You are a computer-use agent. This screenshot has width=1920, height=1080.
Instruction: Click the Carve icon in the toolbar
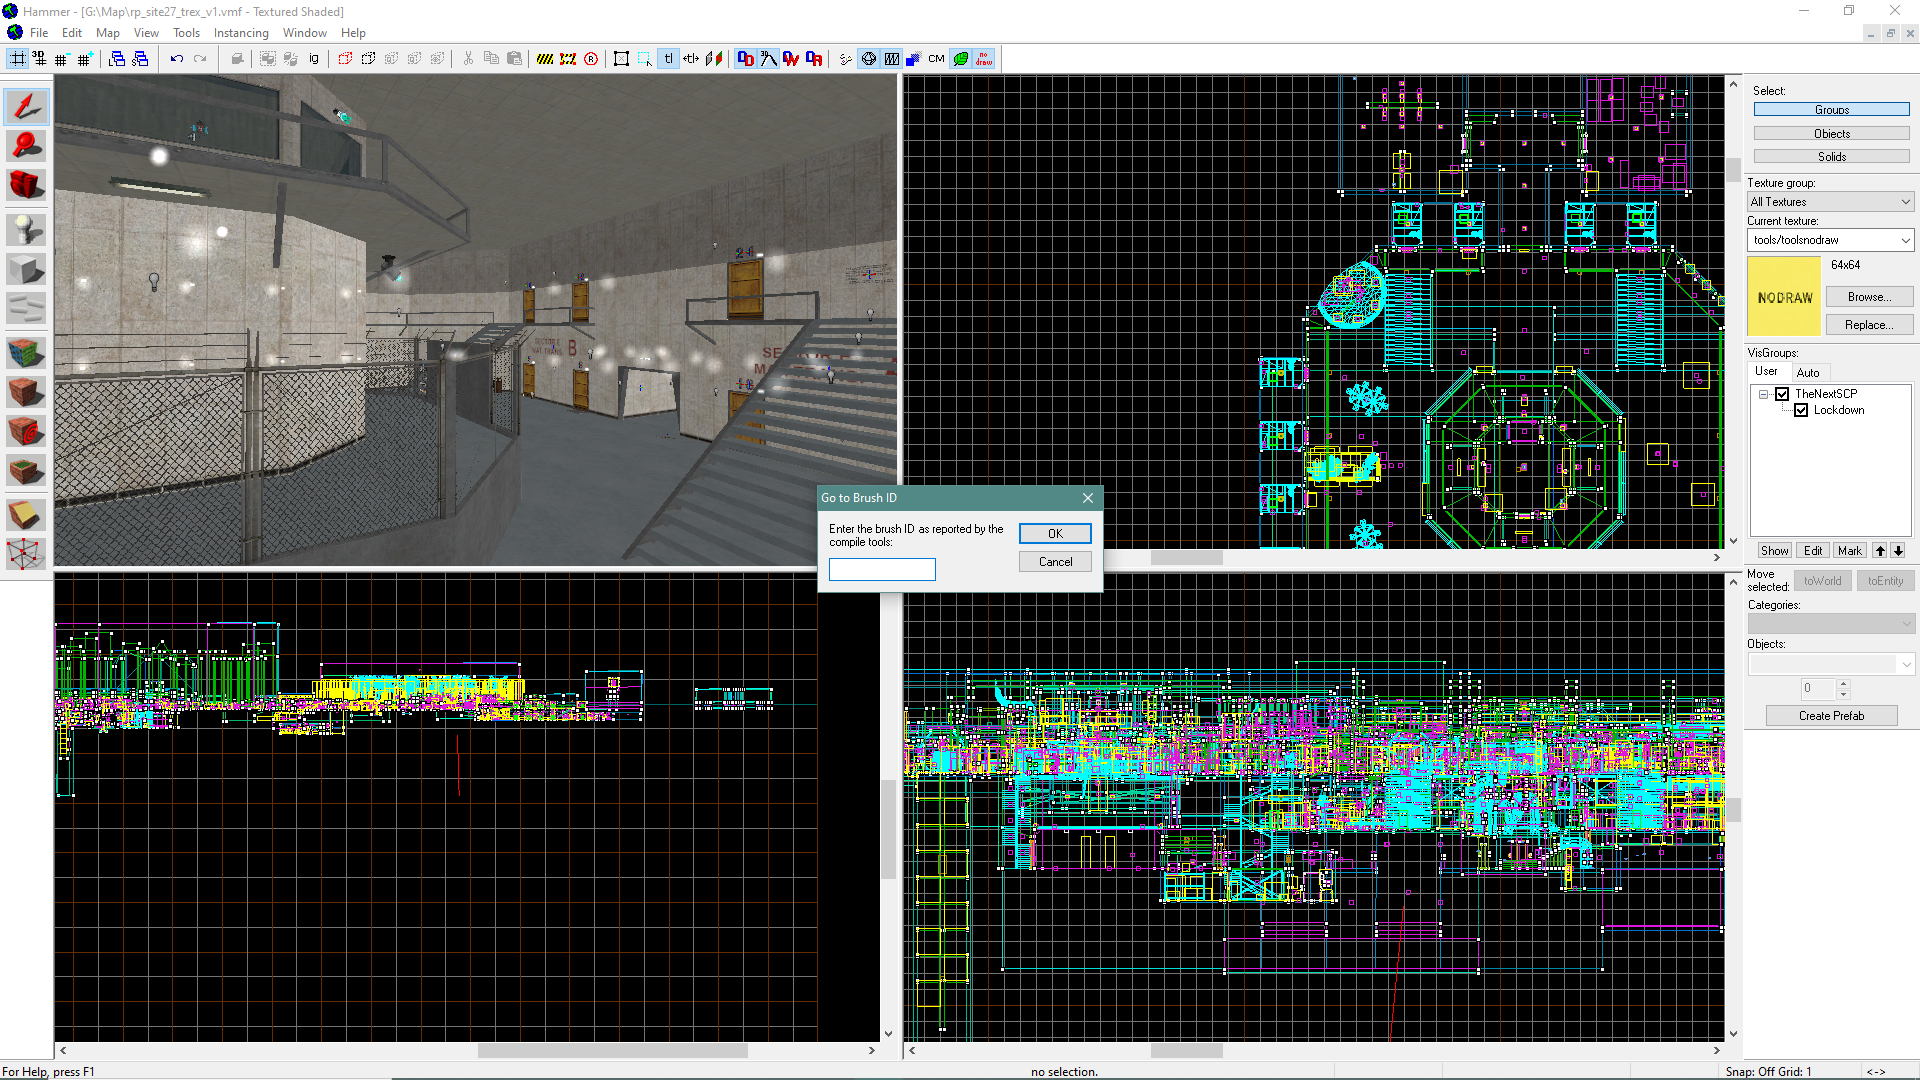click(237, 59)
